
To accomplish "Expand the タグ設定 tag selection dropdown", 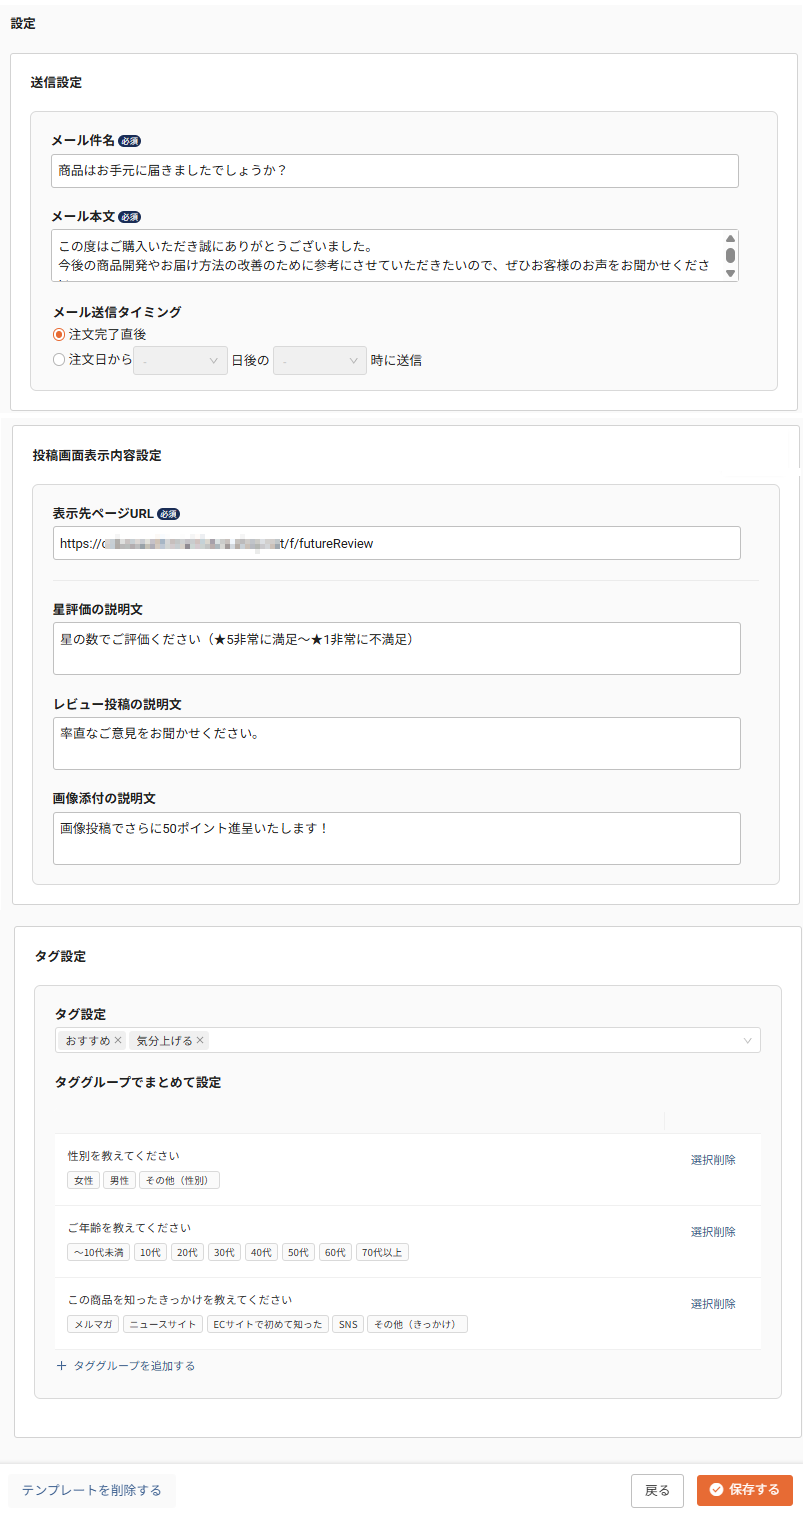I will pos(747,1040).
